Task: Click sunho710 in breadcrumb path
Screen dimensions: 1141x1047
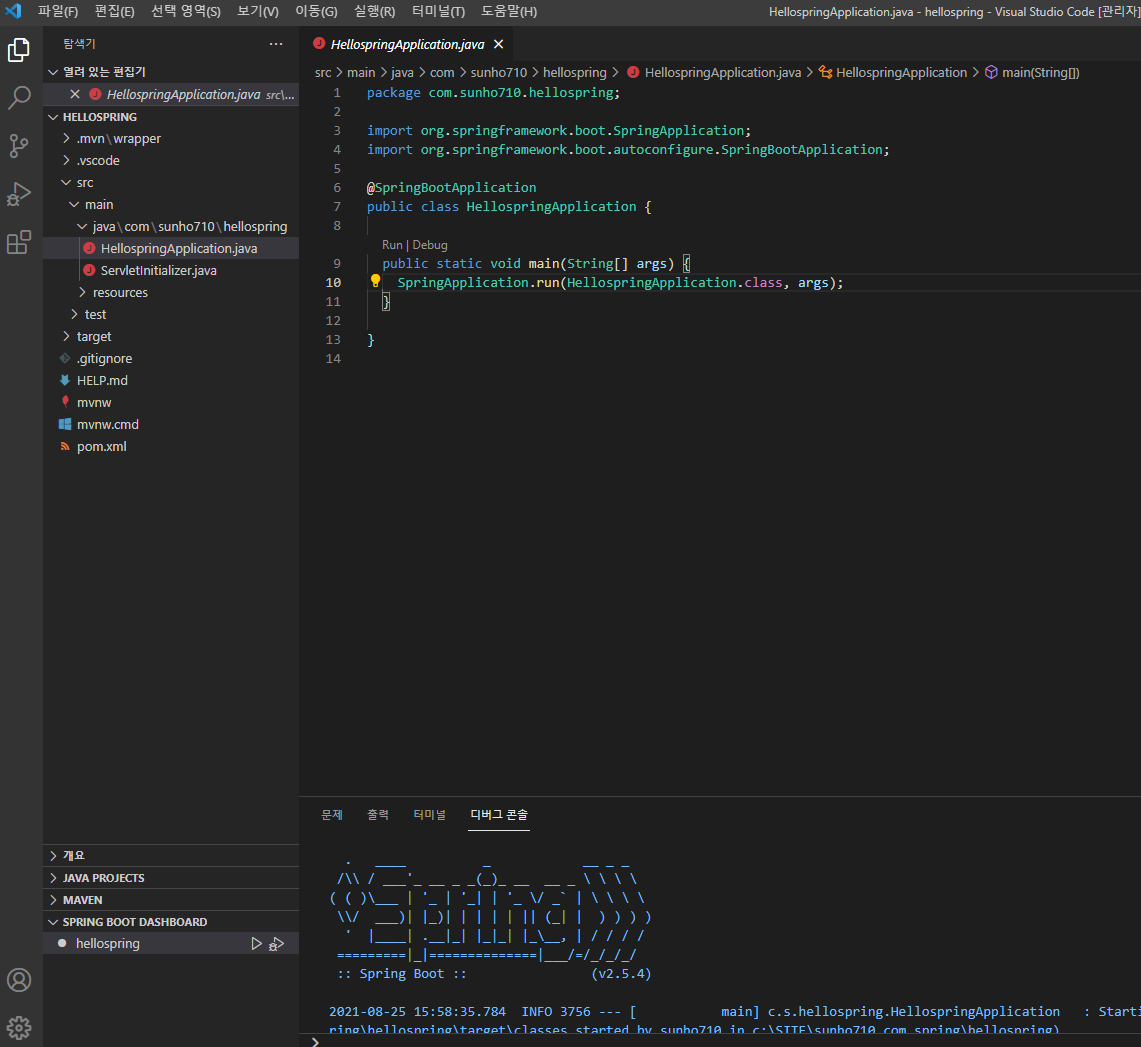Action: (498, 72)
